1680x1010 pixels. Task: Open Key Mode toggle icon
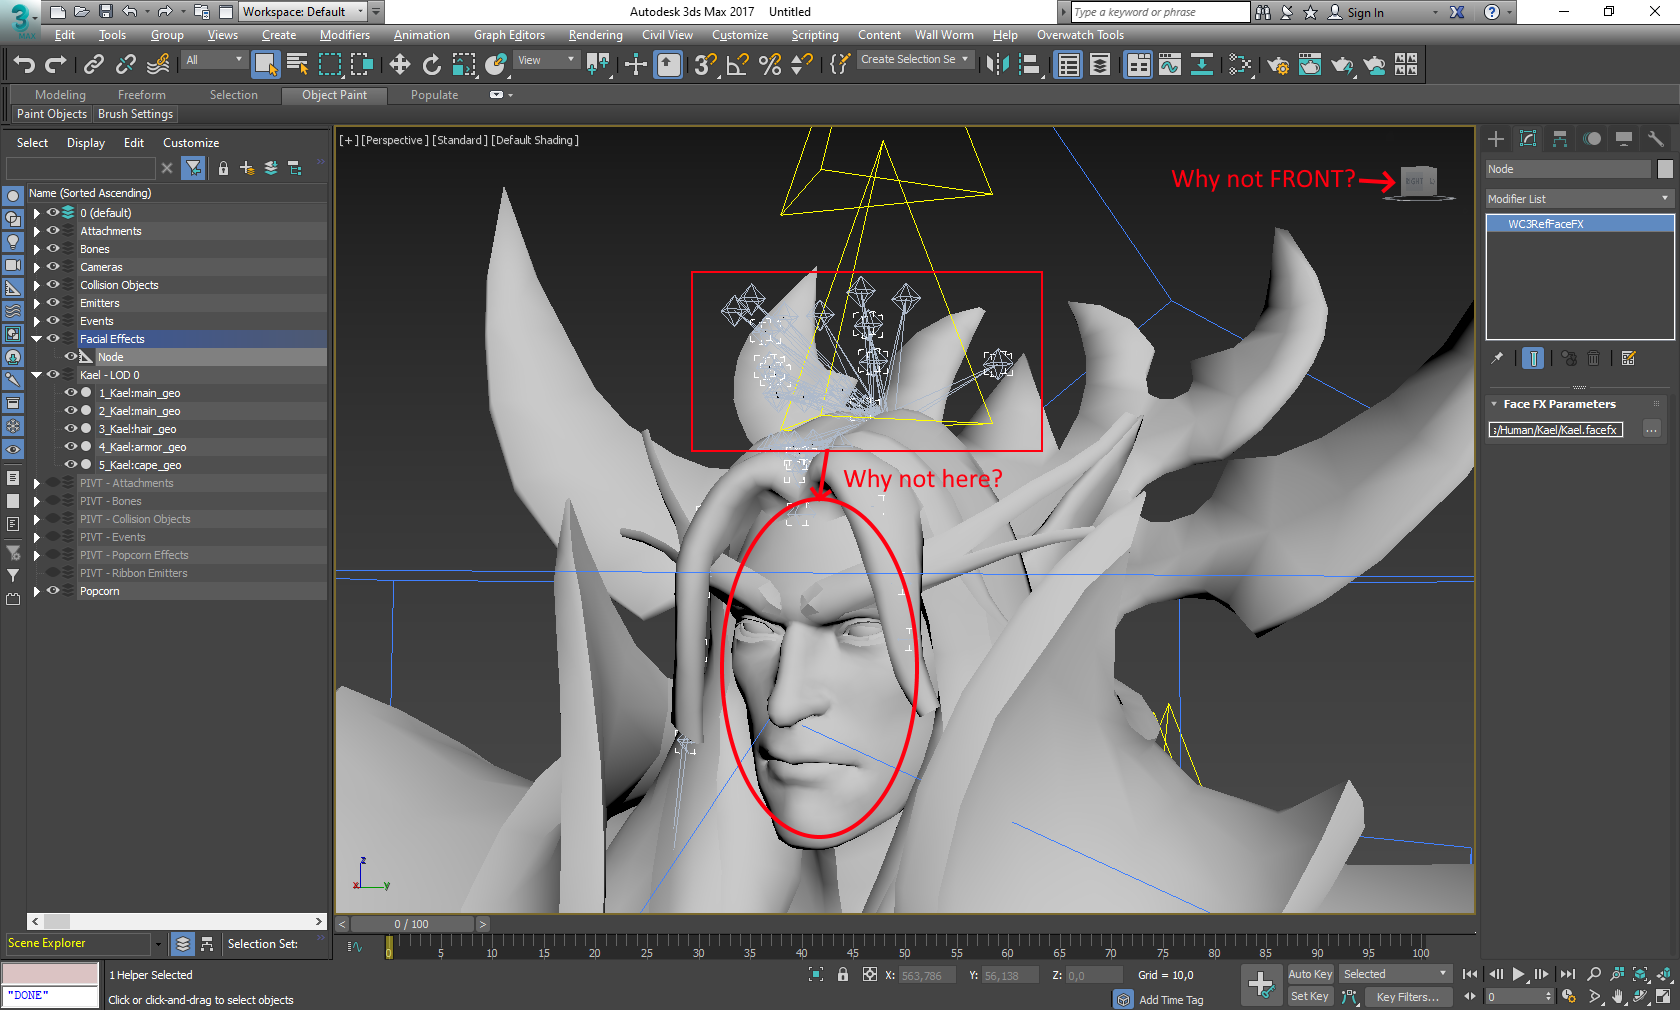point(1470,997)
